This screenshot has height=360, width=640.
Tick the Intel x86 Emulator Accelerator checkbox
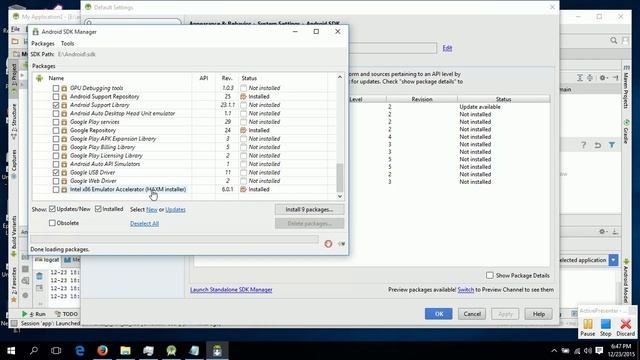56,189
